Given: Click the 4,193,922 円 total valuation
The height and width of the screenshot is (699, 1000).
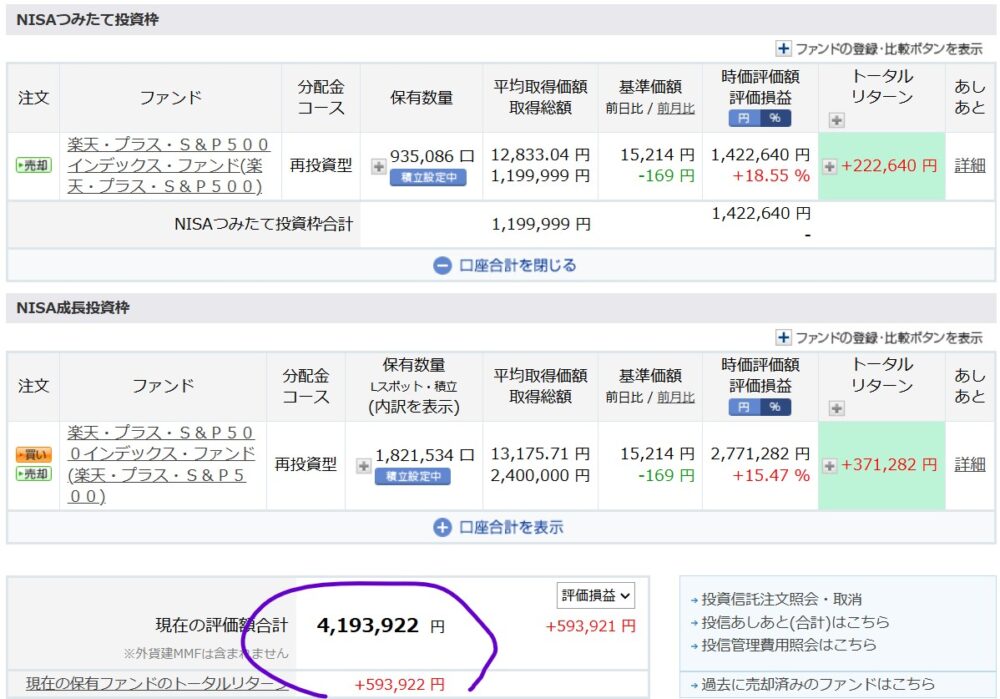Looking at the screenshot, I should 381,626.
